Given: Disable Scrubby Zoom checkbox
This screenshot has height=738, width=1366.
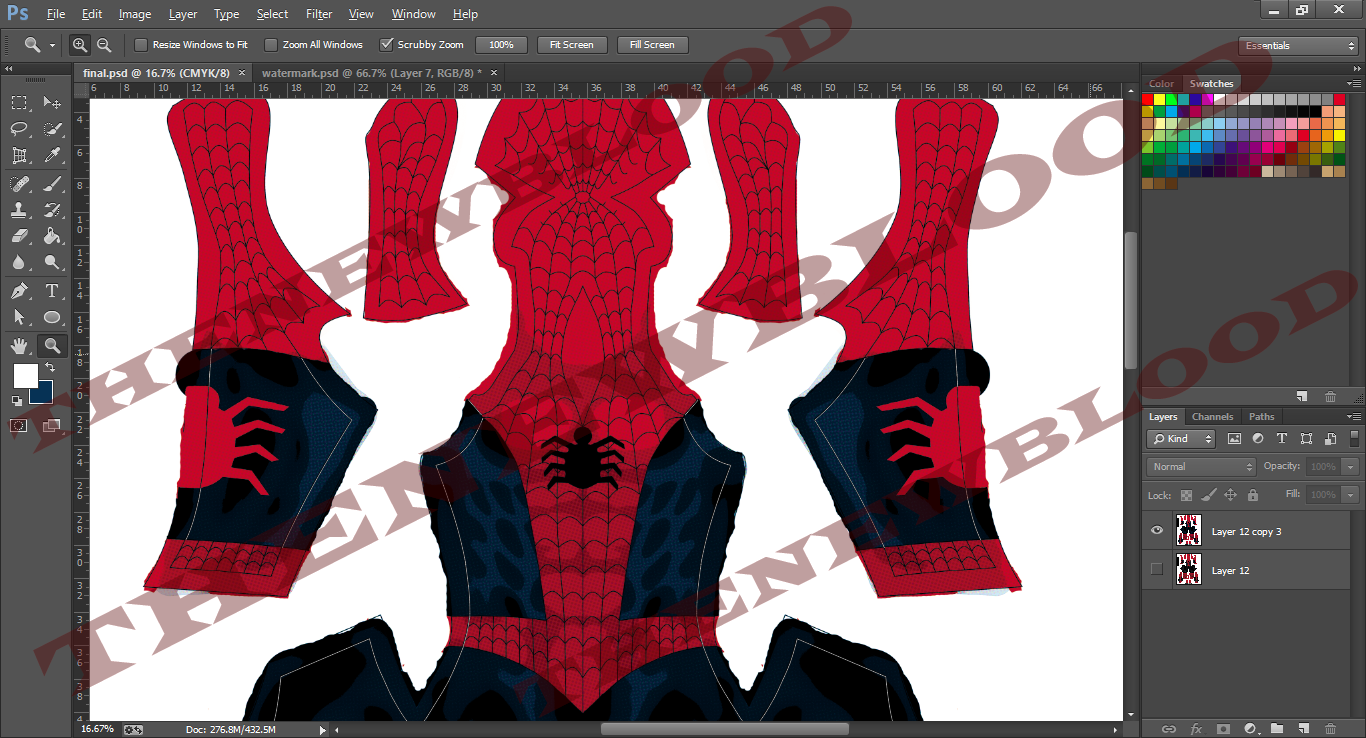Looking at the screenshot, I should click(x=386, y=45).
